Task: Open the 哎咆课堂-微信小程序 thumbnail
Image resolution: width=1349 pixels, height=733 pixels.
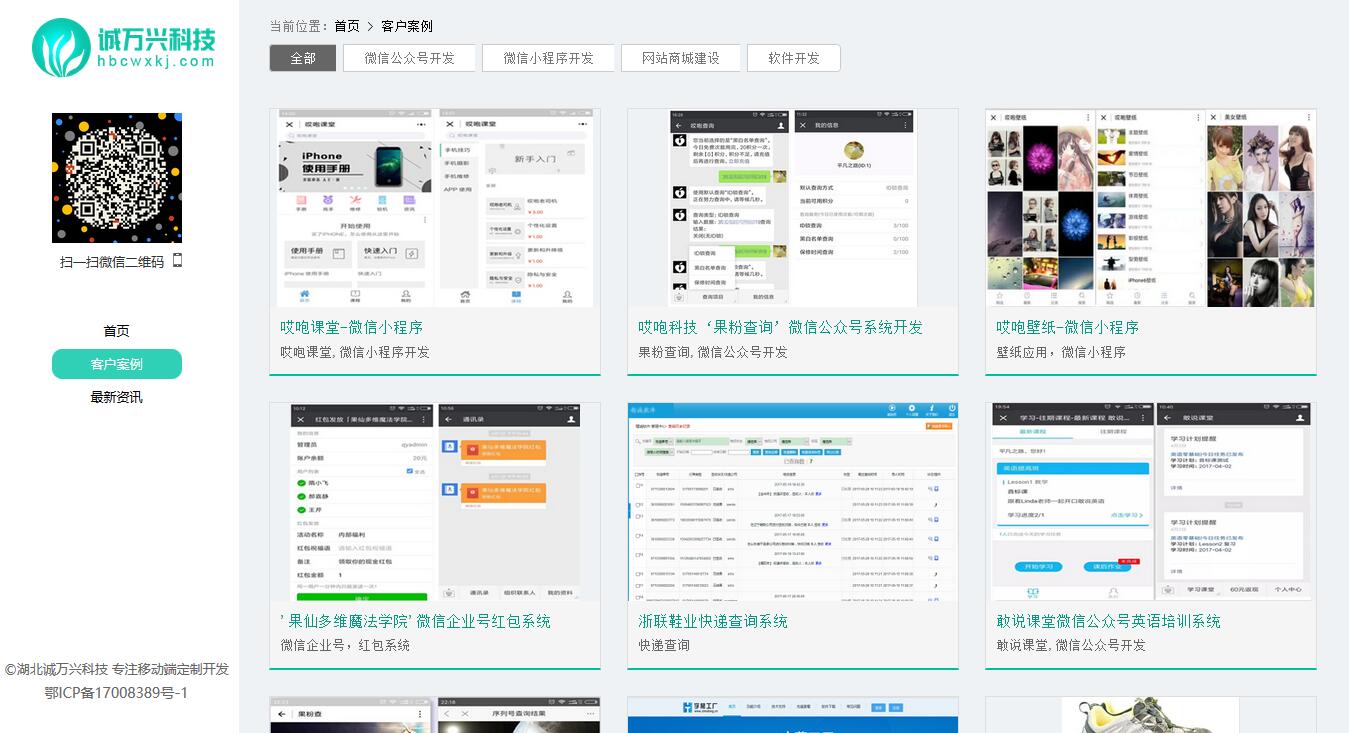Action: coord(436,208)
